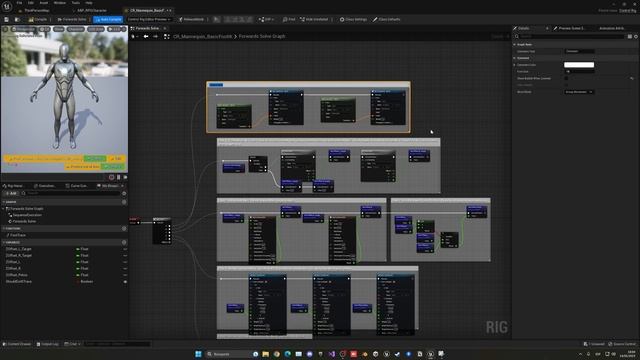Select SequenceExecution in the graphs tree

[27, 215]
